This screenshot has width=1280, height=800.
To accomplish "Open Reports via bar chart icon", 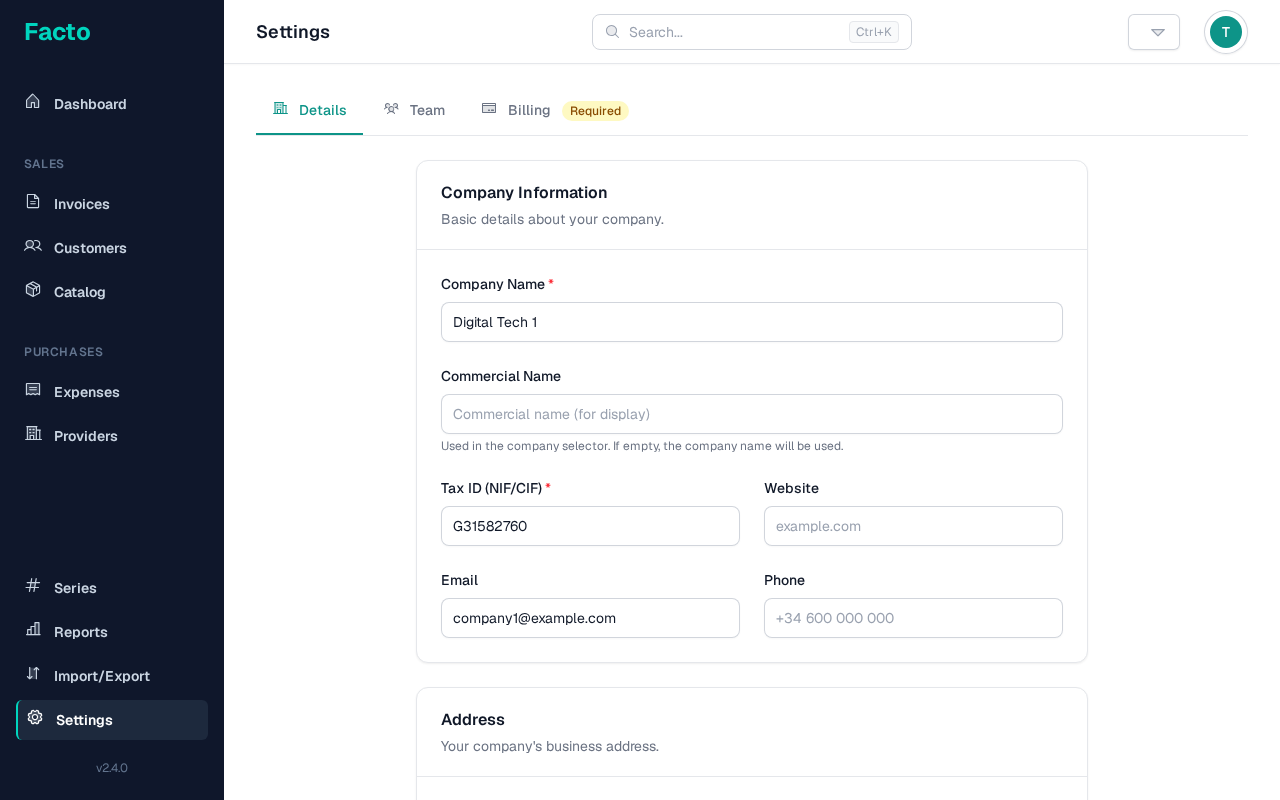I will pos(33,630).
